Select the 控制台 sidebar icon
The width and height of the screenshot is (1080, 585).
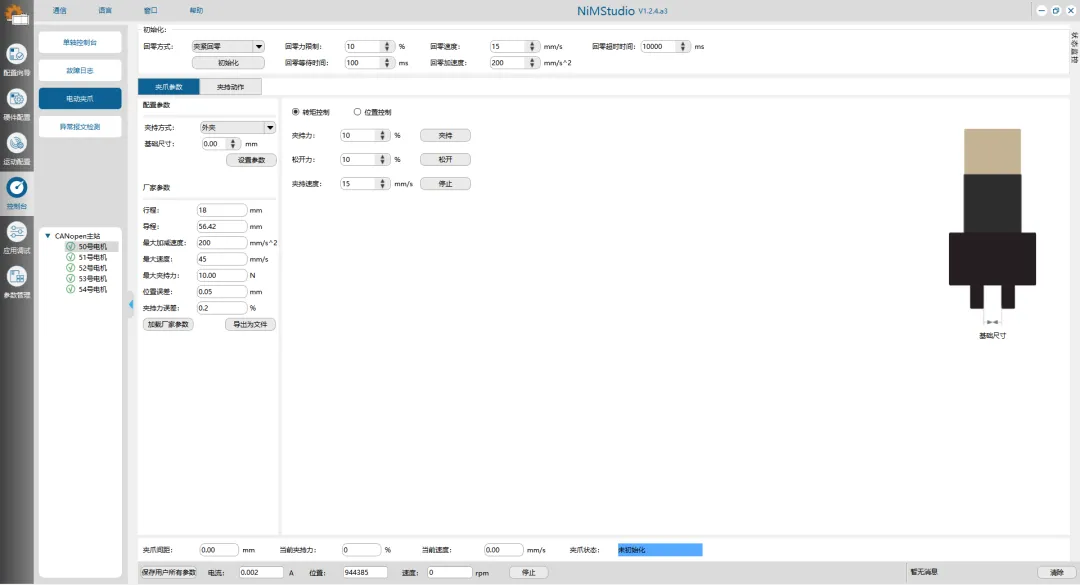tap(17, 193)
